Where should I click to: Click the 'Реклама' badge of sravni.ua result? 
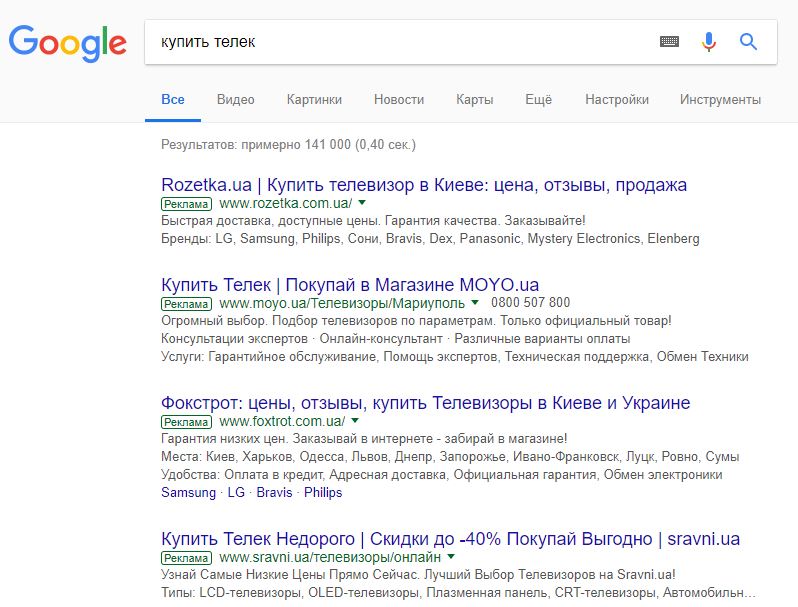[x=186, y=558]
